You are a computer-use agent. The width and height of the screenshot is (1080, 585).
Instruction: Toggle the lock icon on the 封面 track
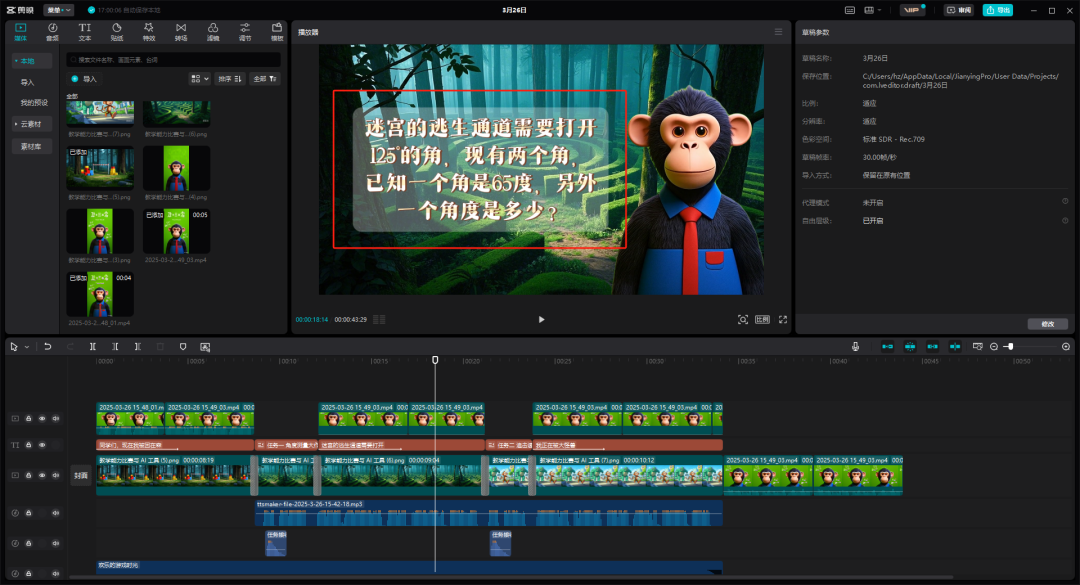pyautogui.click(x=29, y=475)
